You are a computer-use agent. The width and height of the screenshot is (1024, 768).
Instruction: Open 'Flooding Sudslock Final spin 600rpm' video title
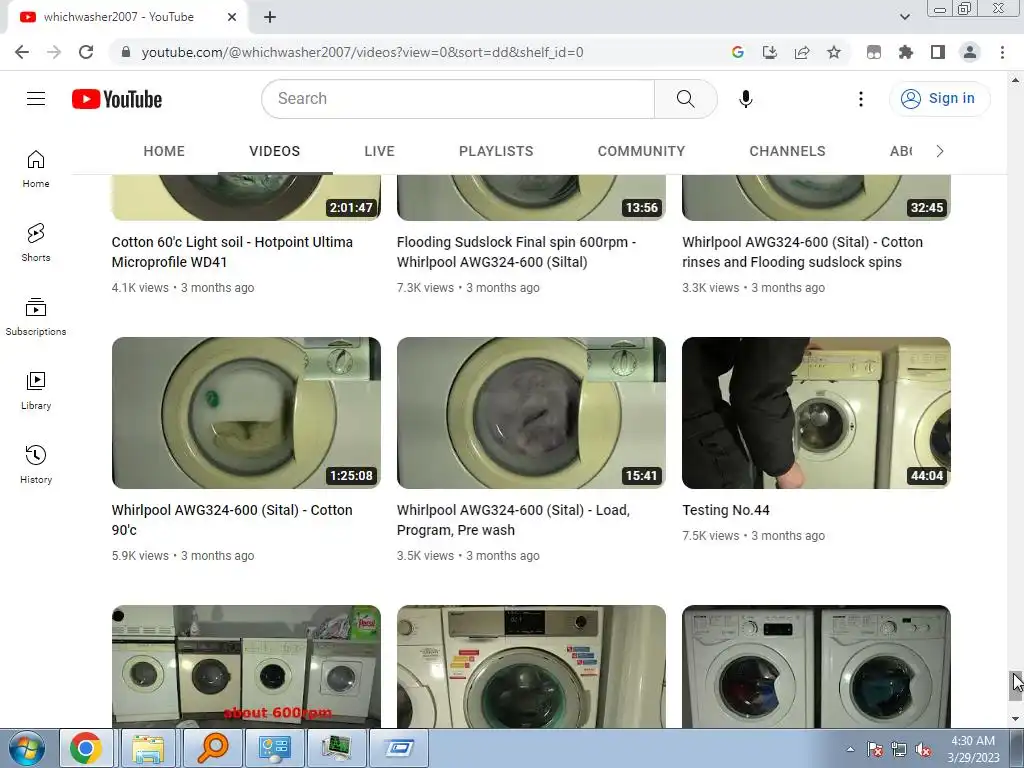[x=516, y=252]
